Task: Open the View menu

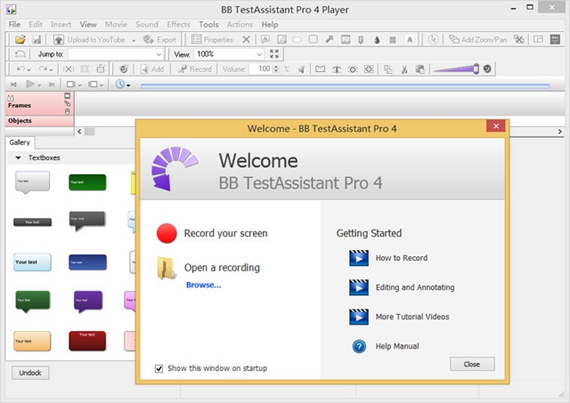Action: (x=88, y=24)
